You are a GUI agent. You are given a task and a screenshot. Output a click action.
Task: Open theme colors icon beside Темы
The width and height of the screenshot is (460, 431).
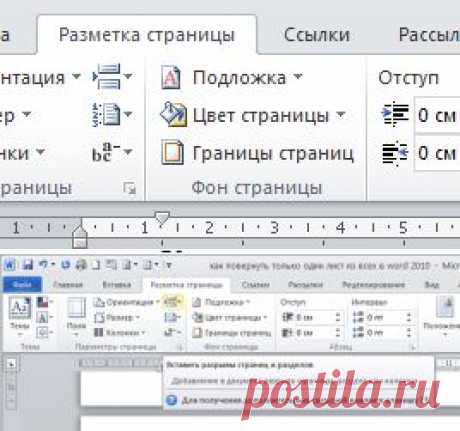coord(44,303)
